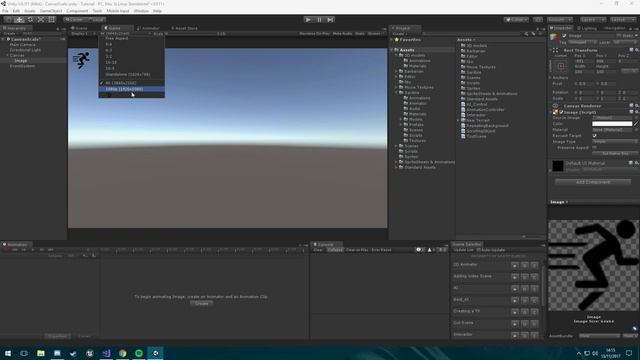Open the Display 1 dropdown

pyautogui.click(x=83, y=33)
